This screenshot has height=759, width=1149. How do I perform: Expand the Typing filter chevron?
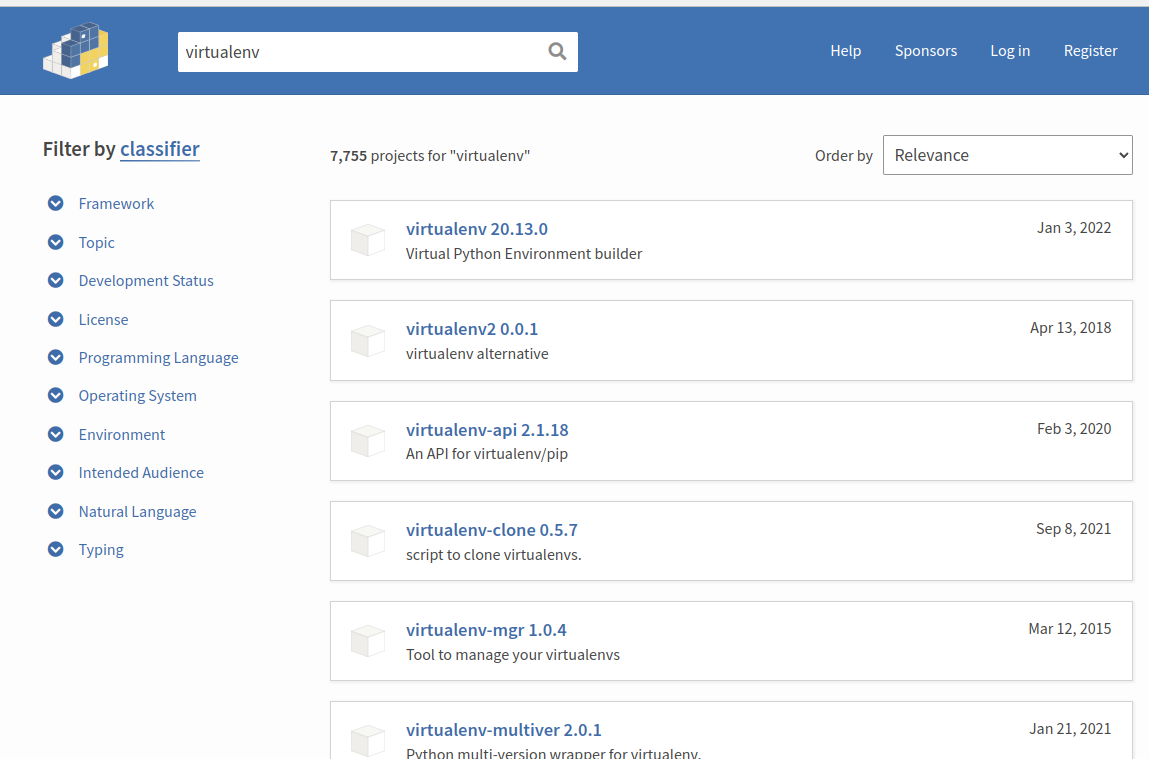pyautogui.click(x=56, y=549)
